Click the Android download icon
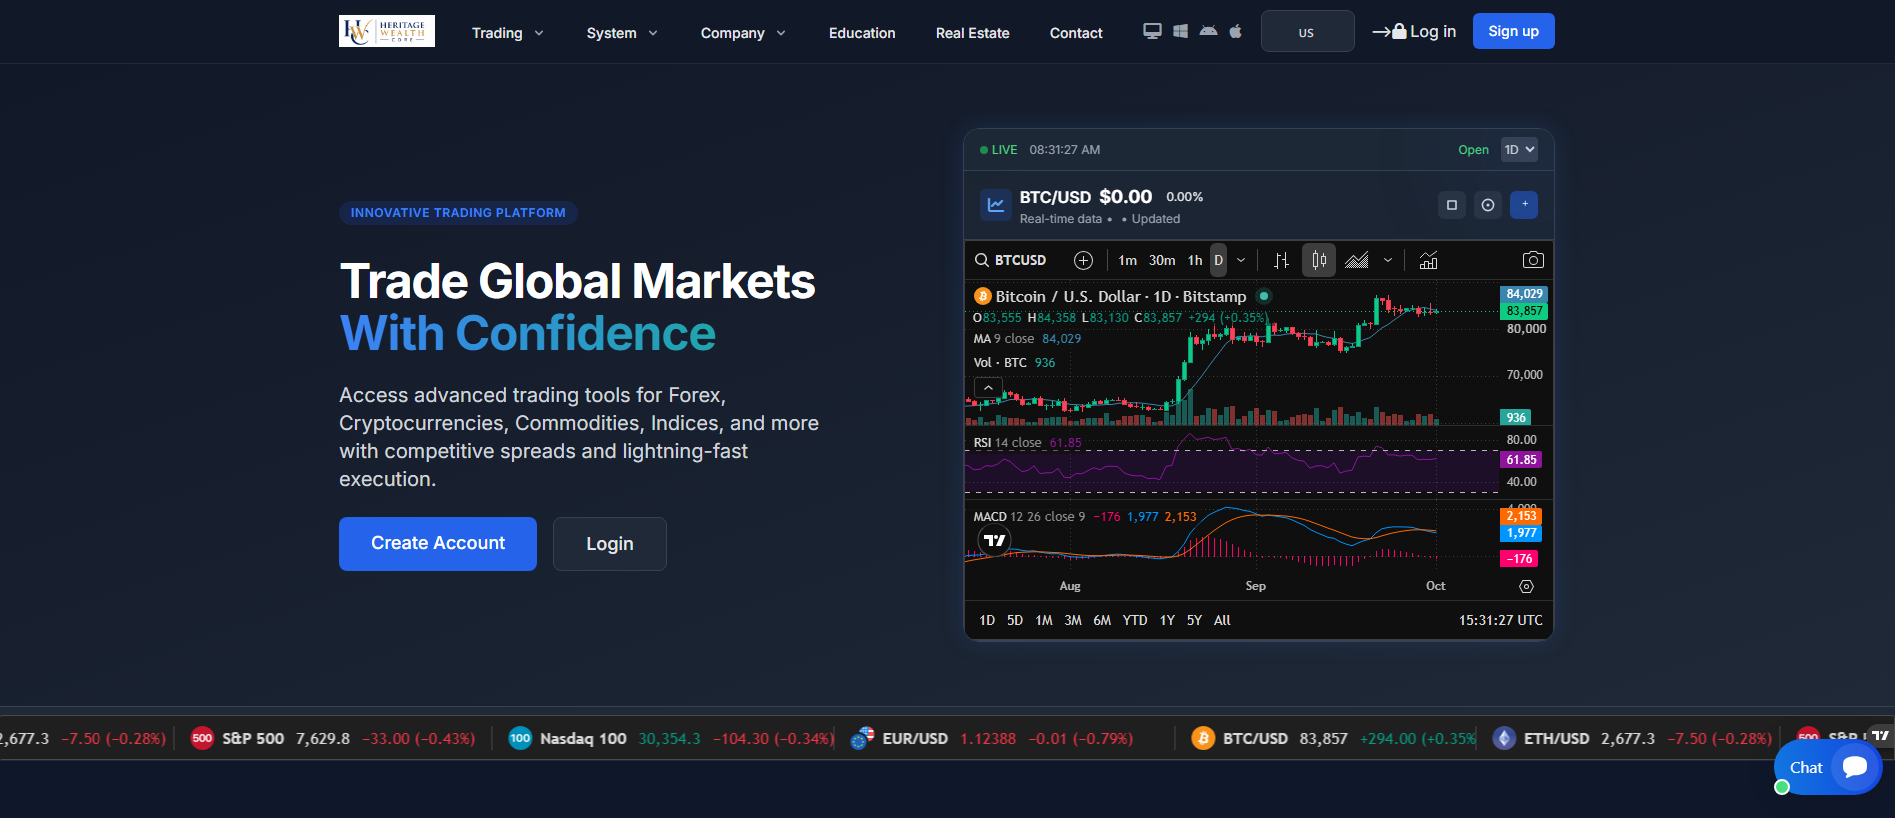The image size is (1895, 818). (1208, 31)
